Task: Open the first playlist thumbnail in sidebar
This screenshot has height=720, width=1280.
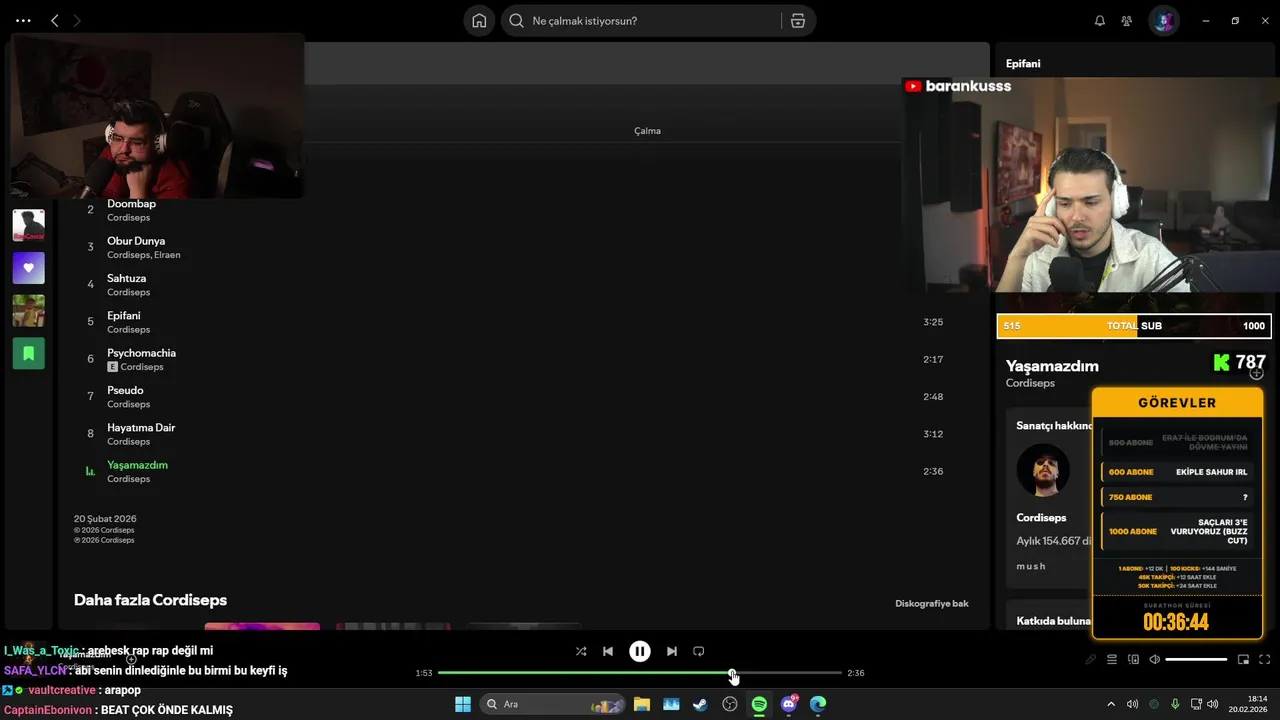Action: tap(28, 225)
